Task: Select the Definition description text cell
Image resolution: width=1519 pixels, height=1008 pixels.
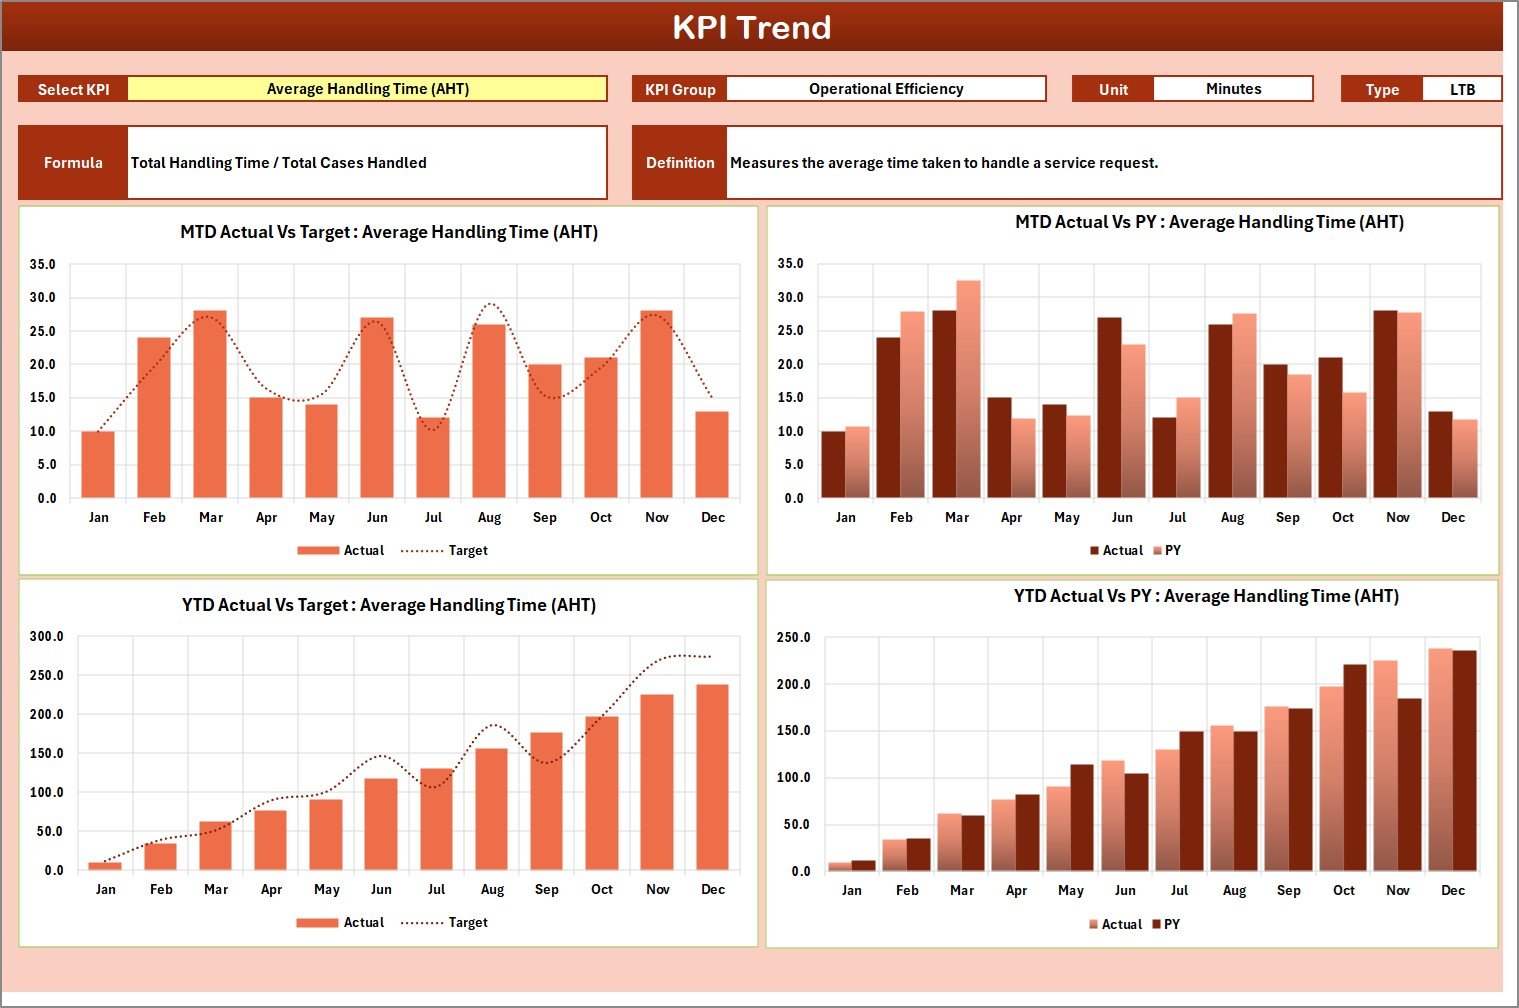Action: click(x=1113, y=163)
